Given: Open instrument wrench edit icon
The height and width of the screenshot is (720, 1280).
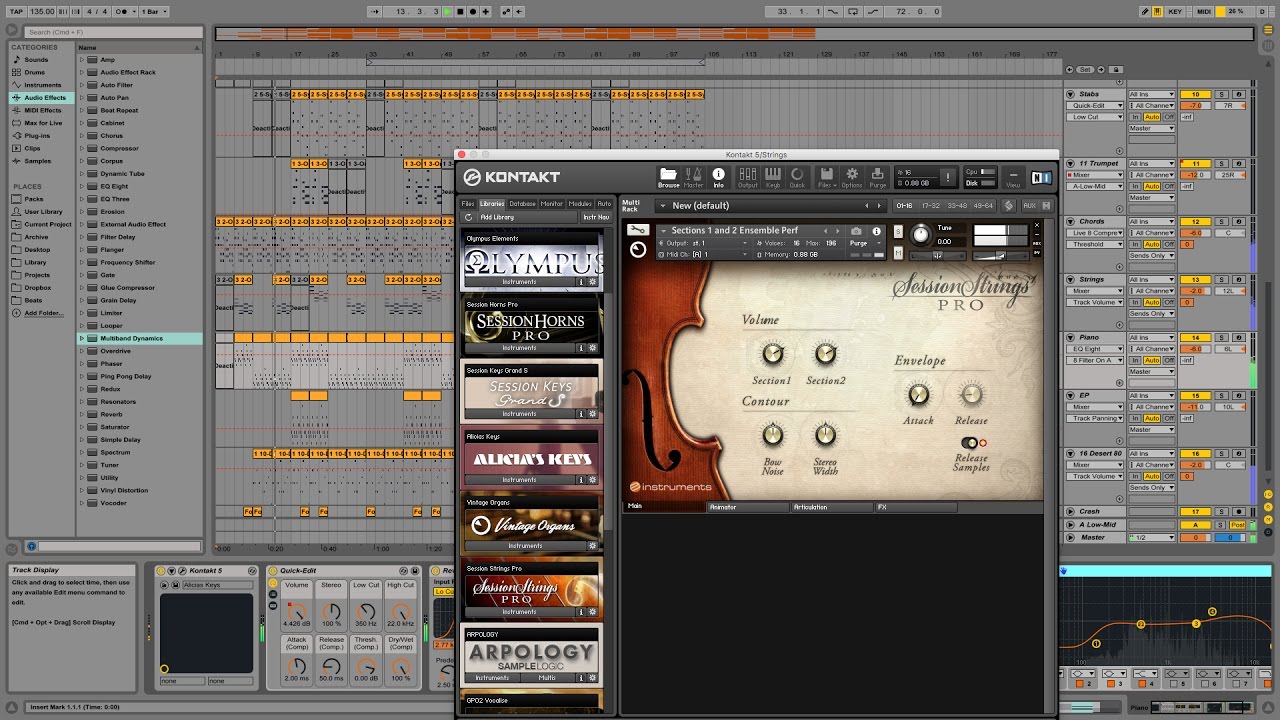Looking at the screenshot, I should pos(636,230).
